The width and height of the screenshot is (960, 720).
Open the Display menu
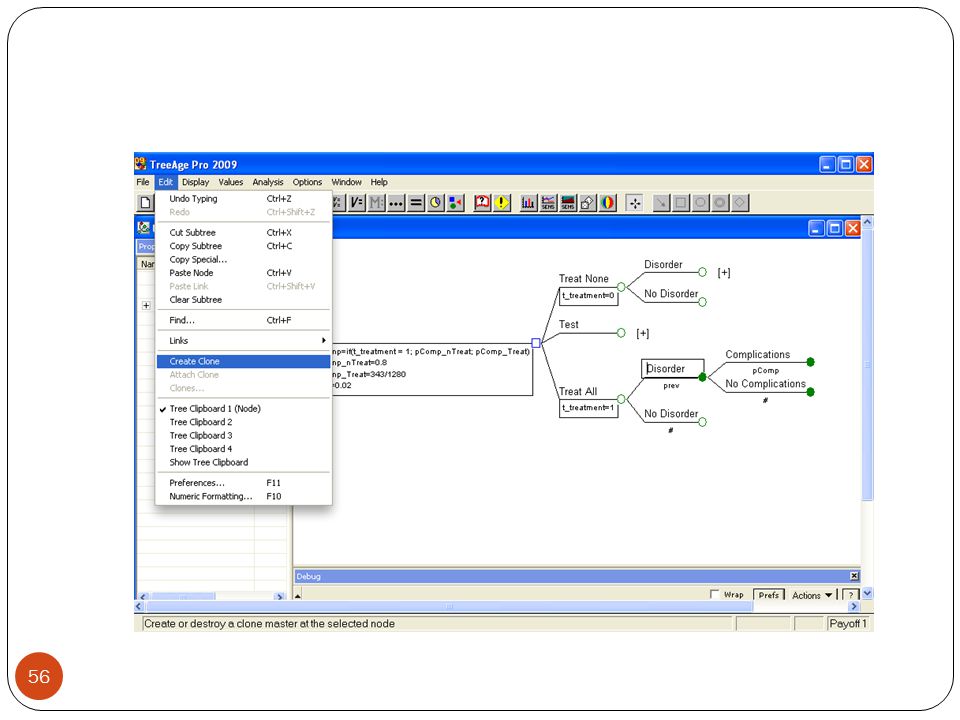coord(195,182)
